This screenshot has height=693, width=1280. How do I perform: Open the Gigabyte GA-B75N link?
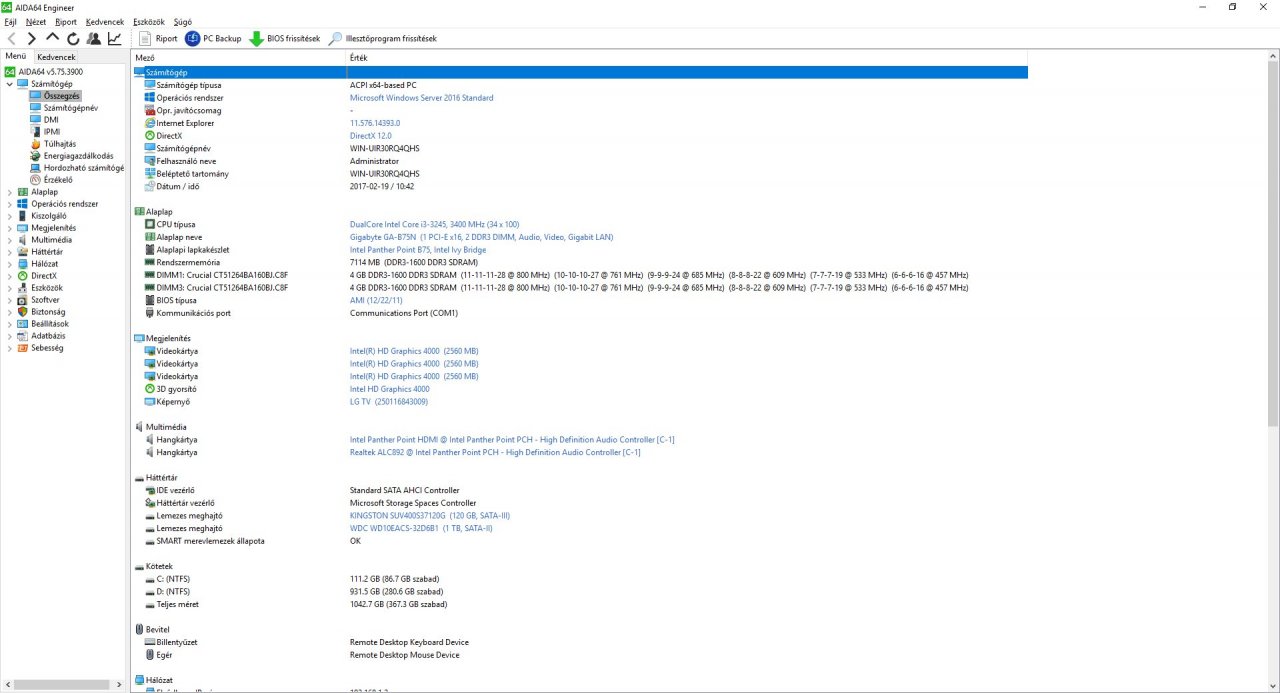(x=481, y=237)
